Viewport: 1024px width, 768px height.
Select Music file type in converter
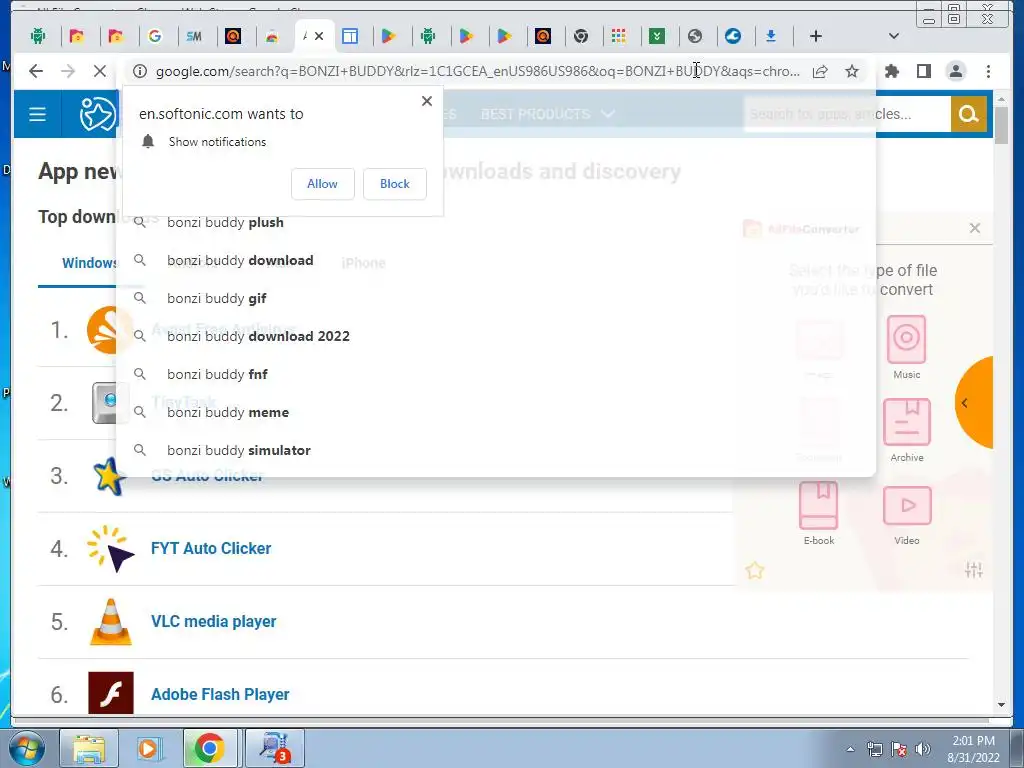pyautogui.click(x=906, y=347)
